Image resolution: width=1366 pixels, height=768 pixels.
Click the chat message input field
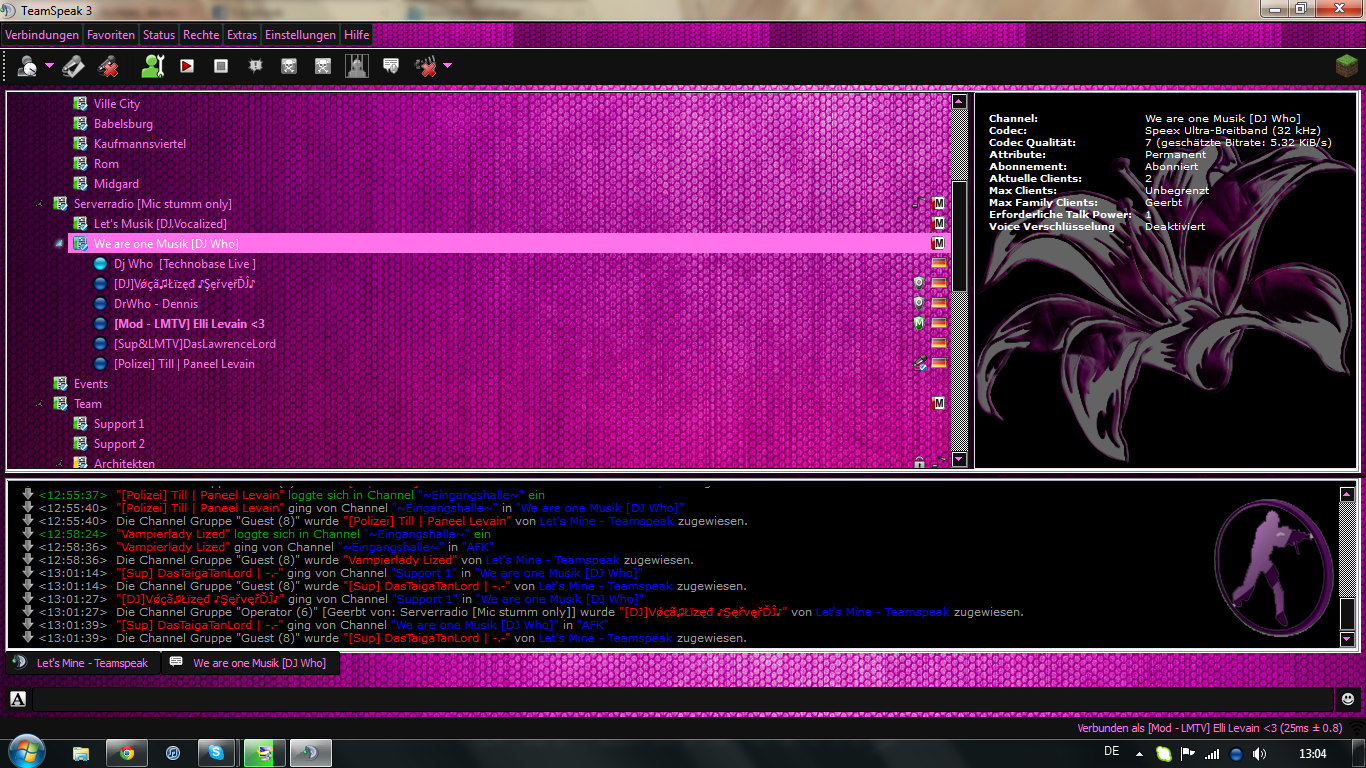coord(680,699)
